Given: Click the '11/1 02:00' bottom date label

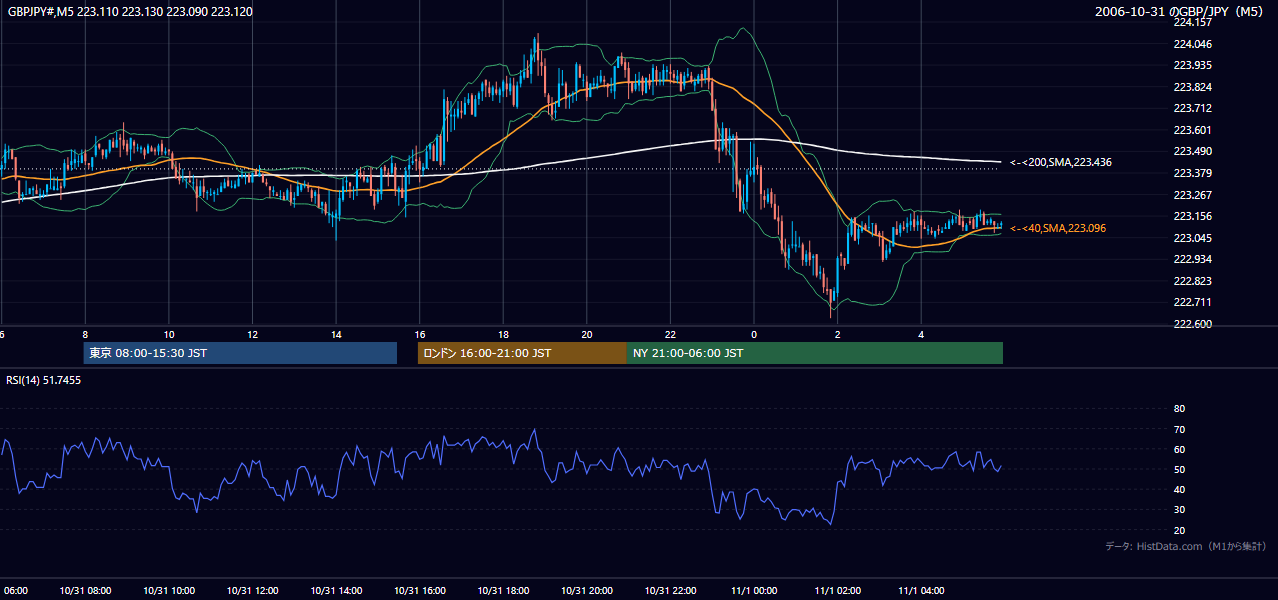Looking at the screenshot, I should [x=837, y=591].
